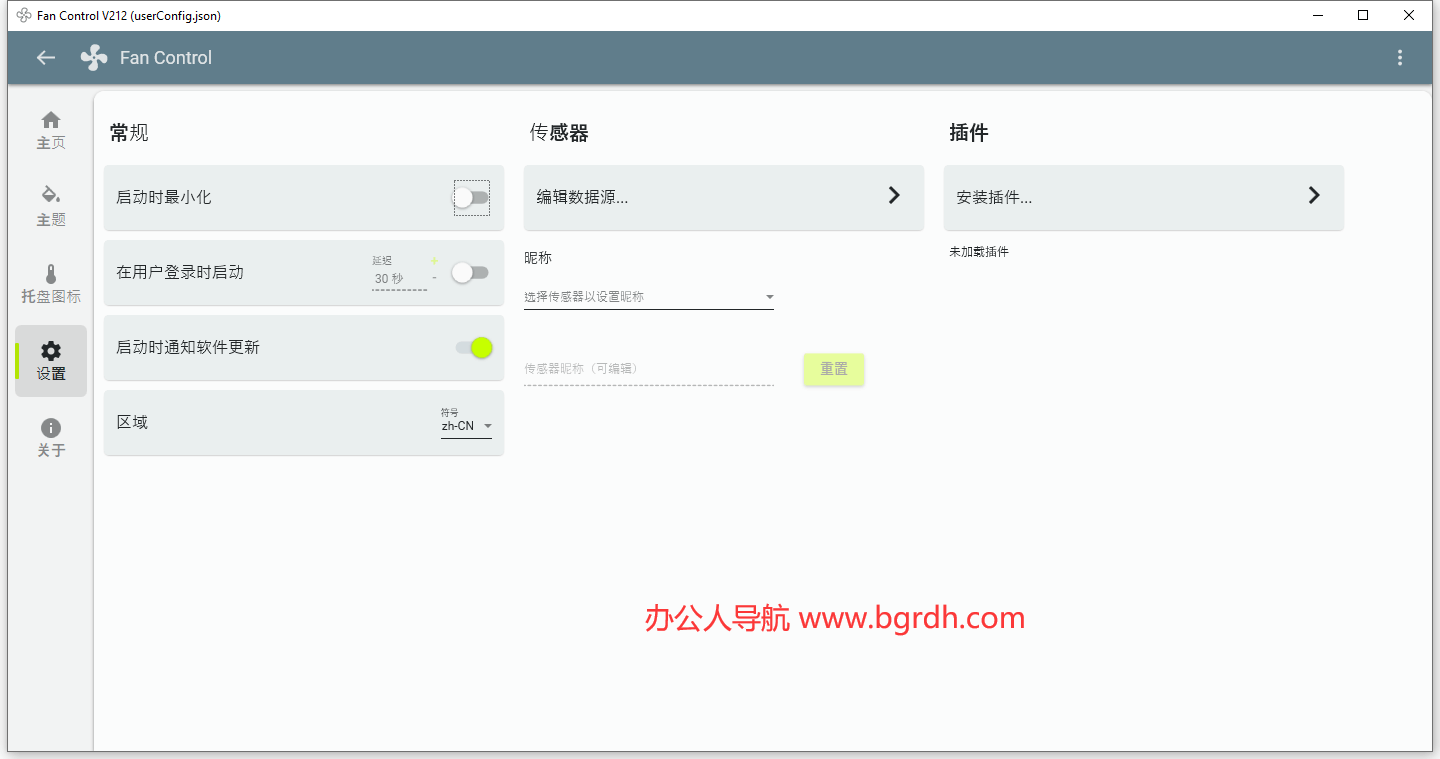The height and width of the screenshot is (759, 1440).
Task: Open the 主页 (Home) page from sidebar
Action: point(50,130)
